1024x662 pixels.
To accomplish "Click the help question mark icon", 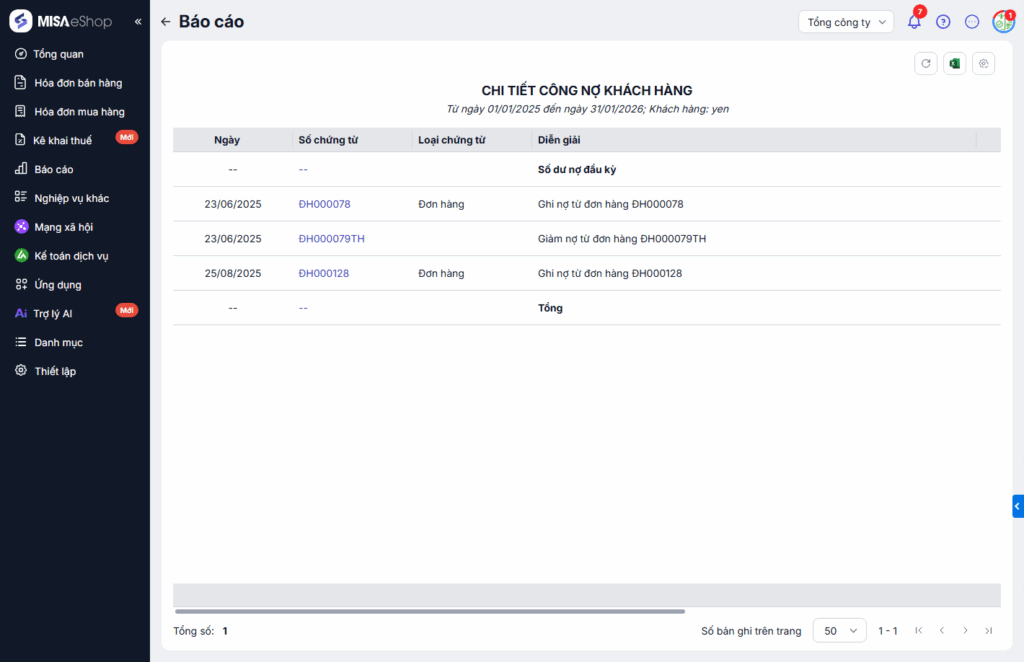I will click(943, 22).
